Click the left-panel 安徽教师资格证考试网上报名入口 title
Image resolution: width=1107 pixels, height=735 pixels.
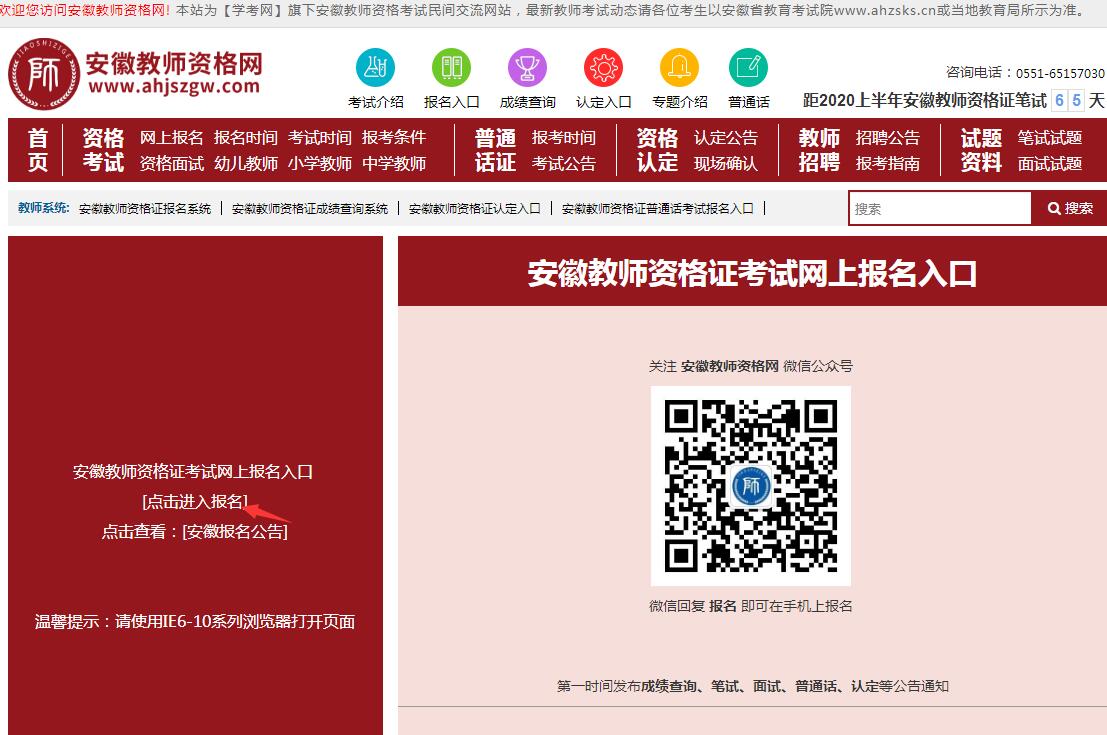(193, 472)
